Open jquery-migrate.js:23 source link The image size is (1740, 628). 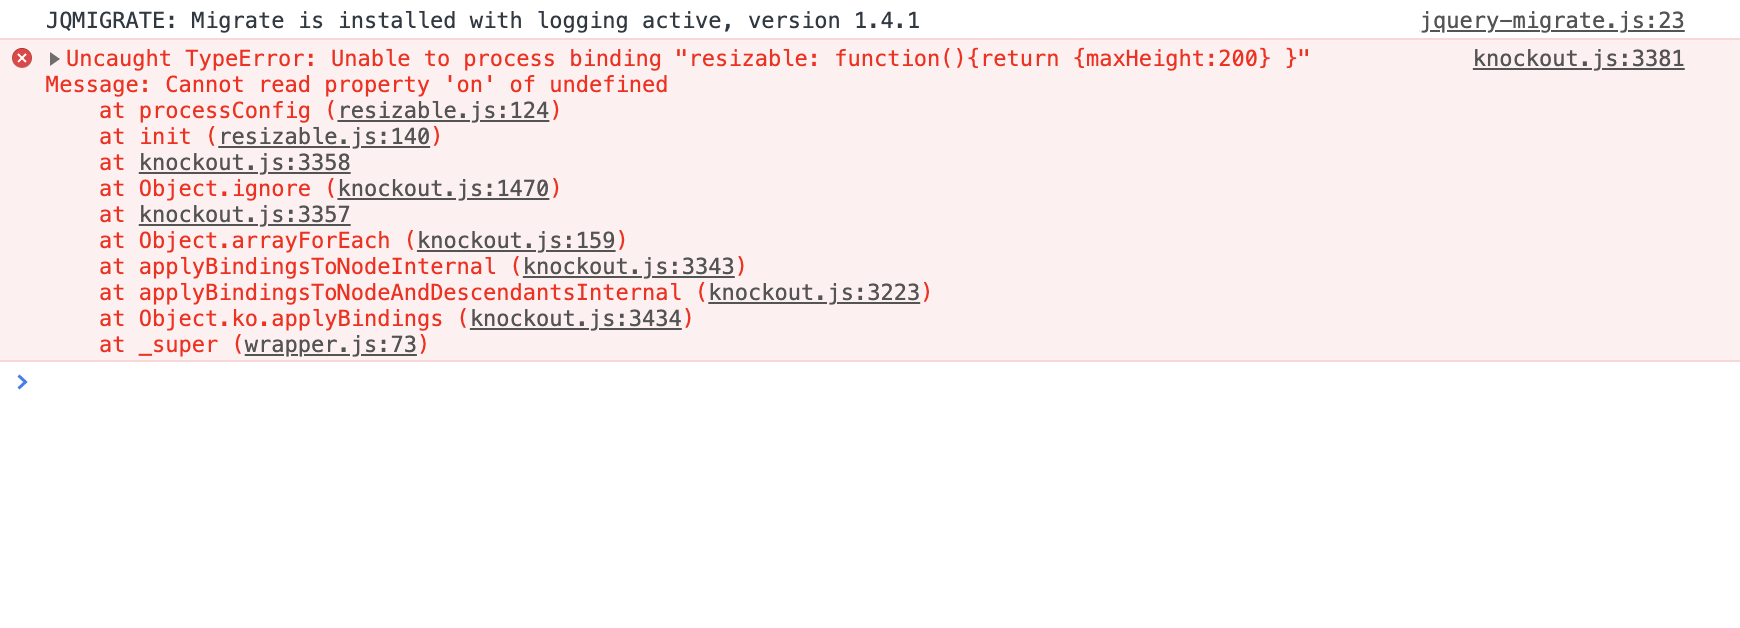1554,20
